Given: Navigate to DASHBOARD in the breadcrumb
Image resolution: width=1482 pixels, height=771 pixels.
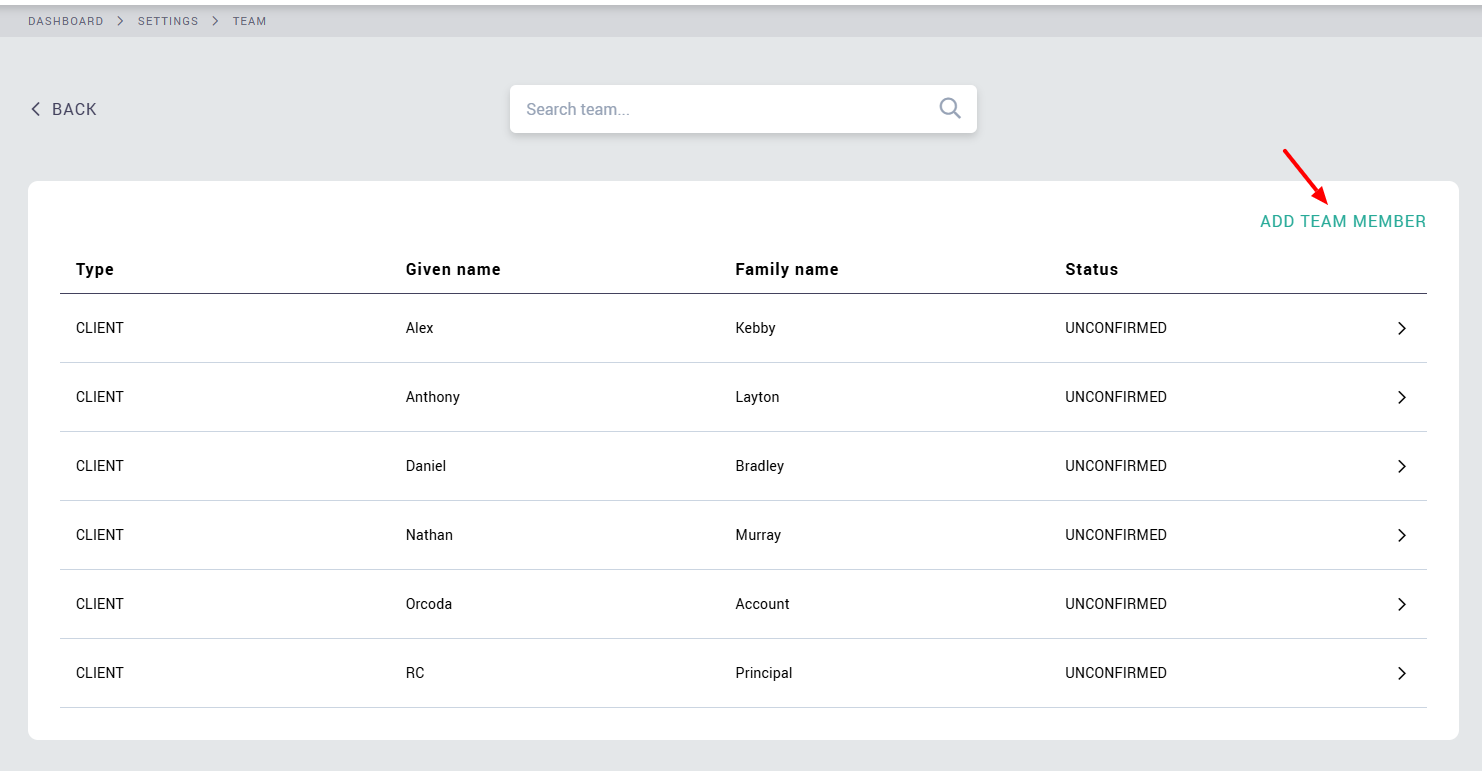Looking at the screenshot, I should pos(65,20).
